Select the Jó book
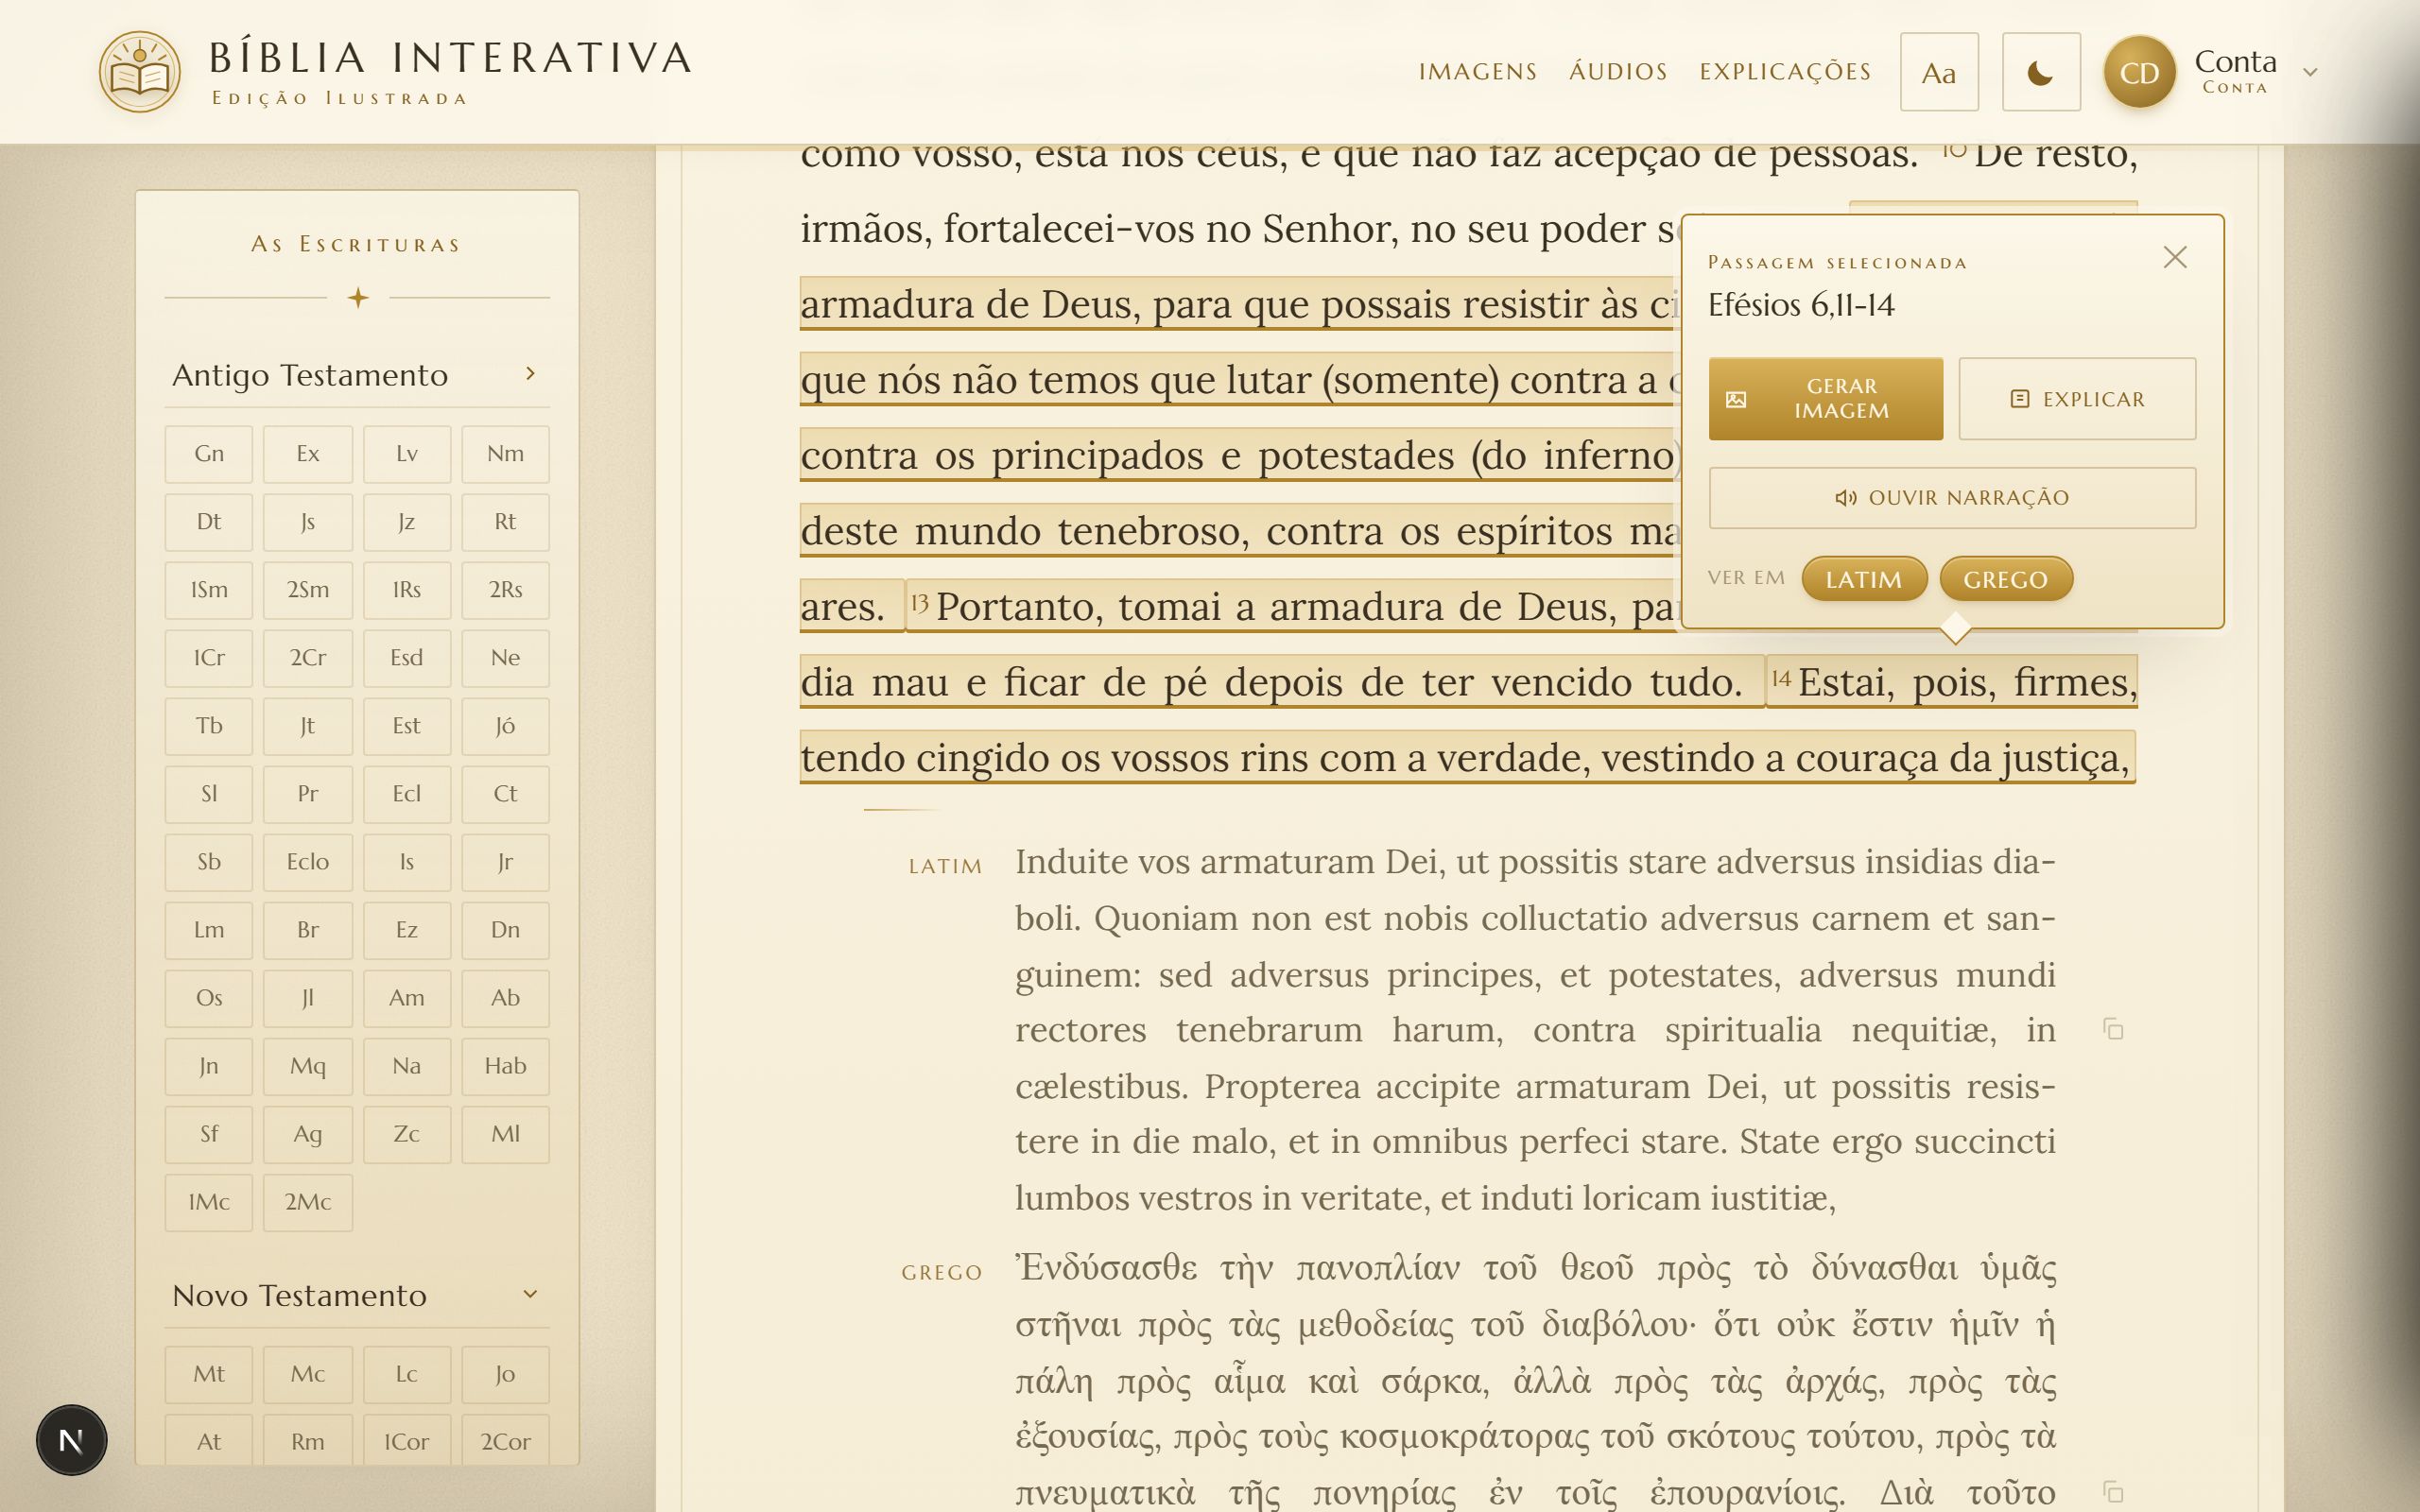 point(506,726)
